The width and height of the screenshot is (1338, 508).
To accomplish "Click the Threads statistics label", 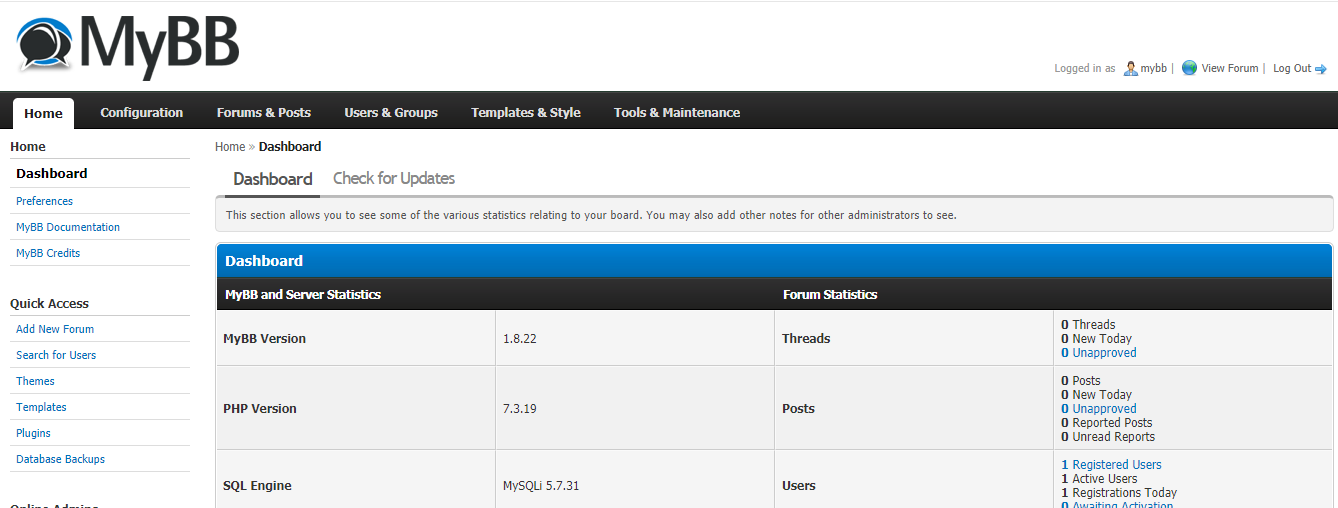I will pos(806,339).
